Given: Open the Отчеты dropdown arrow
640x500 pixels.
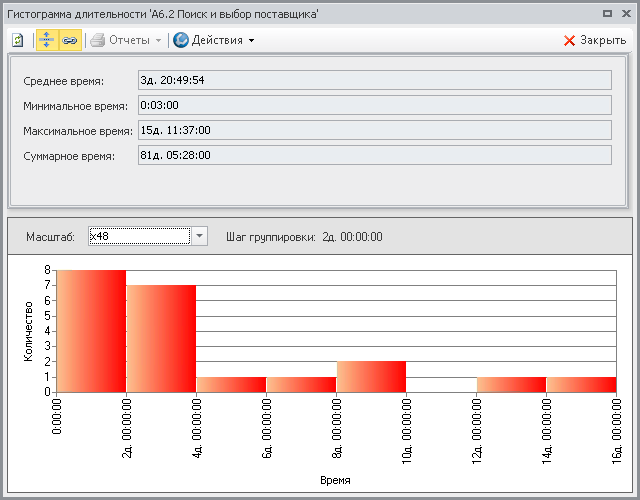Looking at the screenshot, I should [159, 40].
